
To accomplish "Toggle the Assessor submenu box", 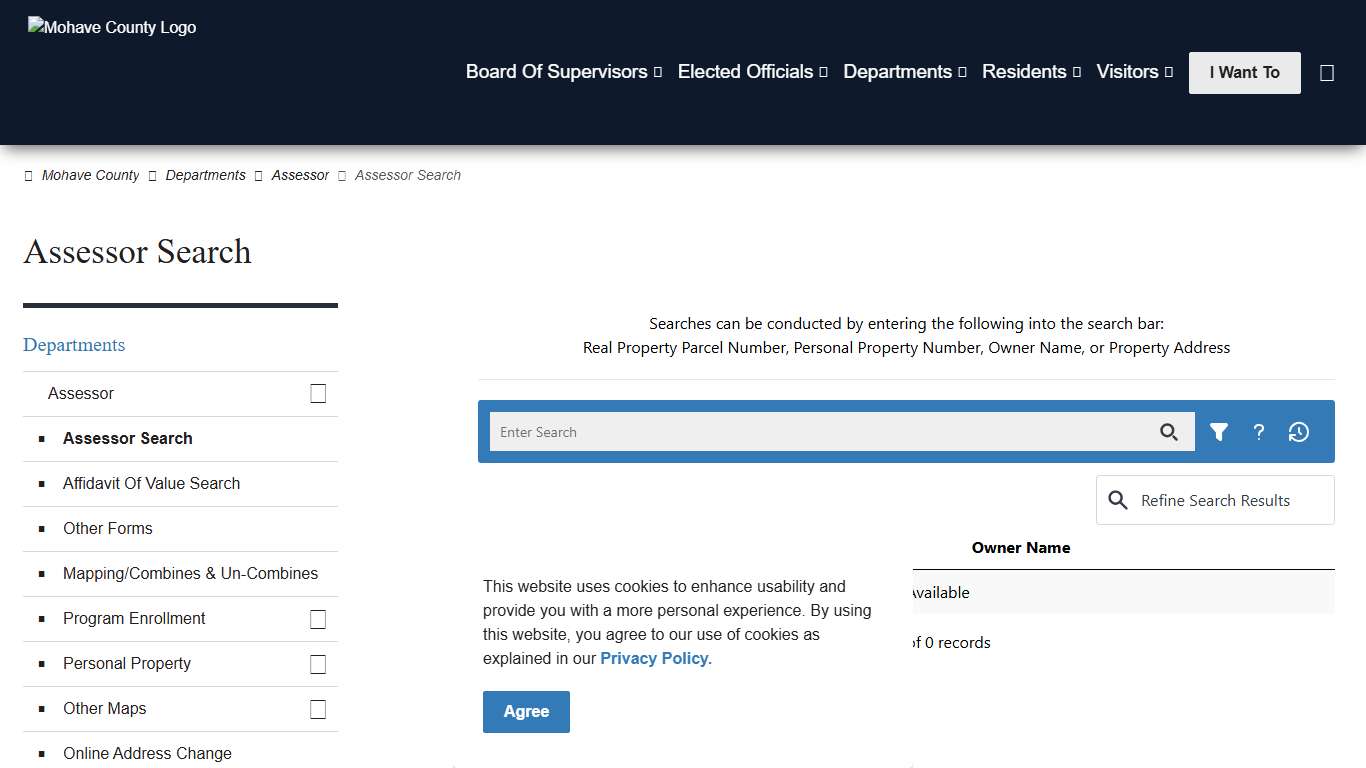I will [318, 393].
